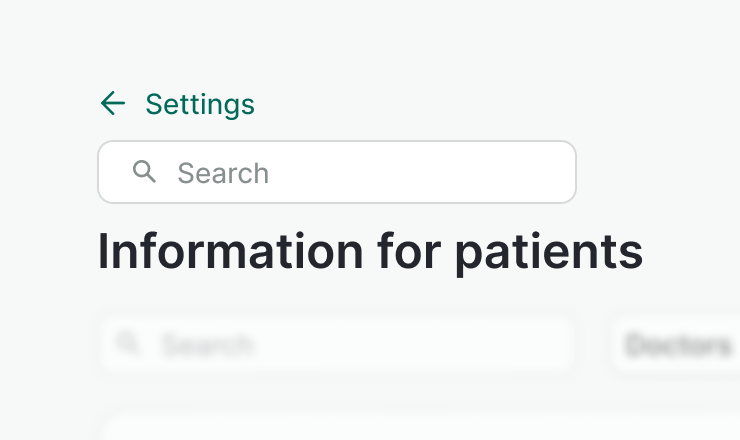
Task: Click the back arrow icon
Action: (x=113, y=103)
